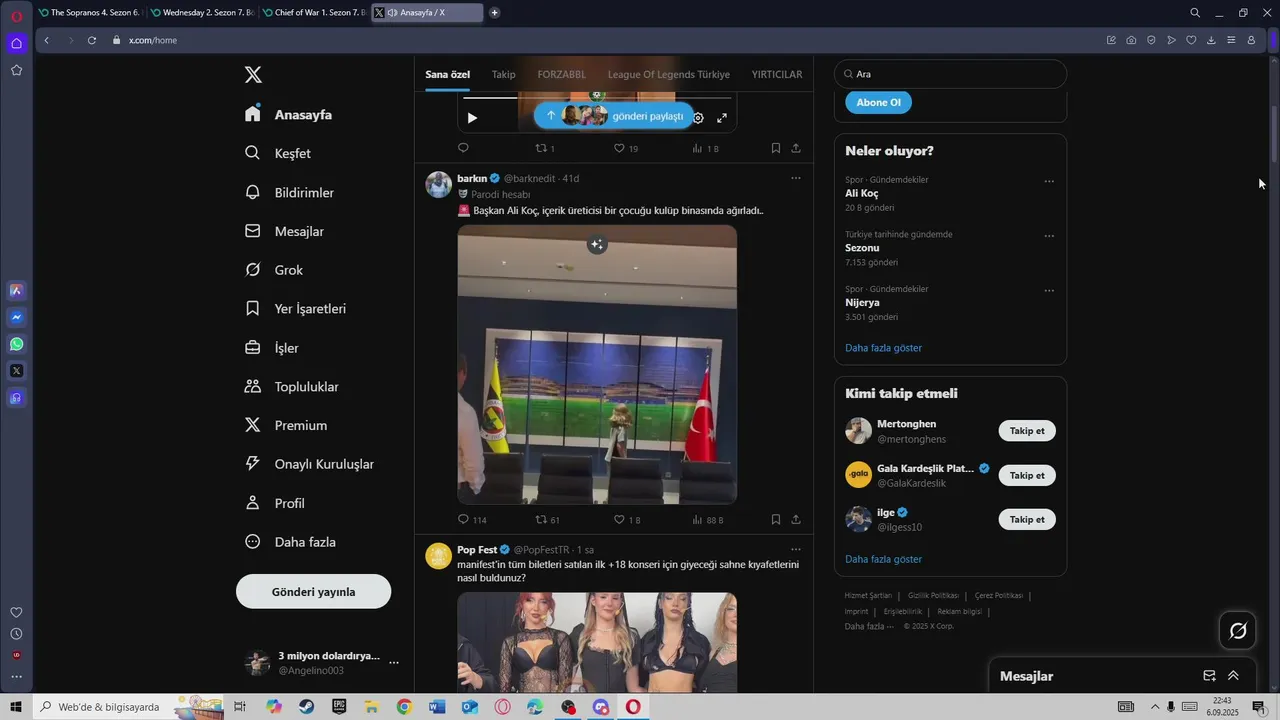Open Gizlilik Politikası footer link
Viewport: 1280px width, 720px height.
(933, 596)
